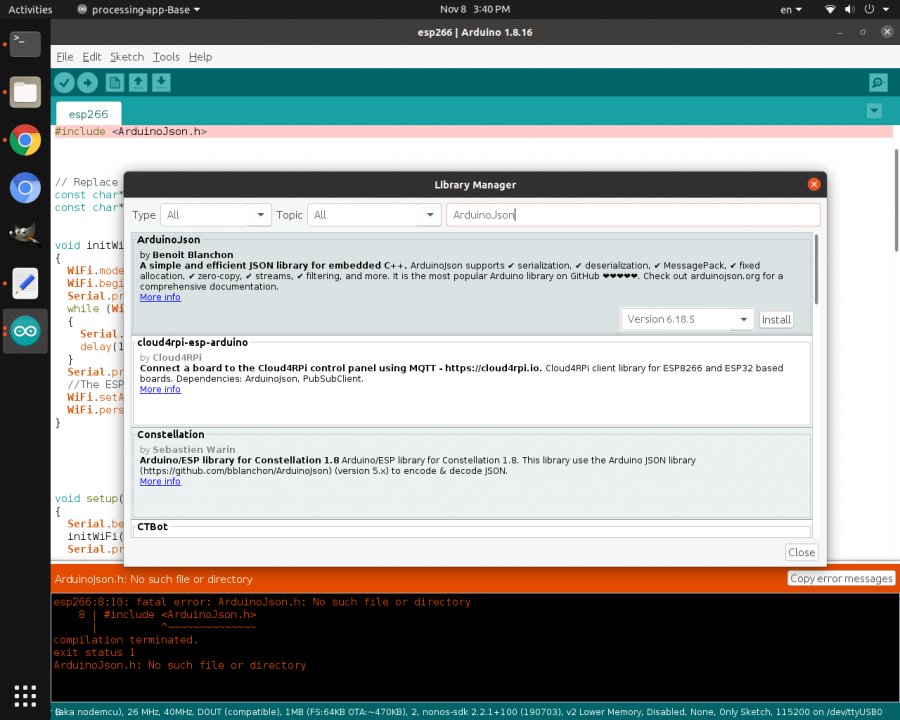This screenshot has width=900, height=720.
Task: Select the Arduino IDE dock icon
Action: (x=25, y=331)
